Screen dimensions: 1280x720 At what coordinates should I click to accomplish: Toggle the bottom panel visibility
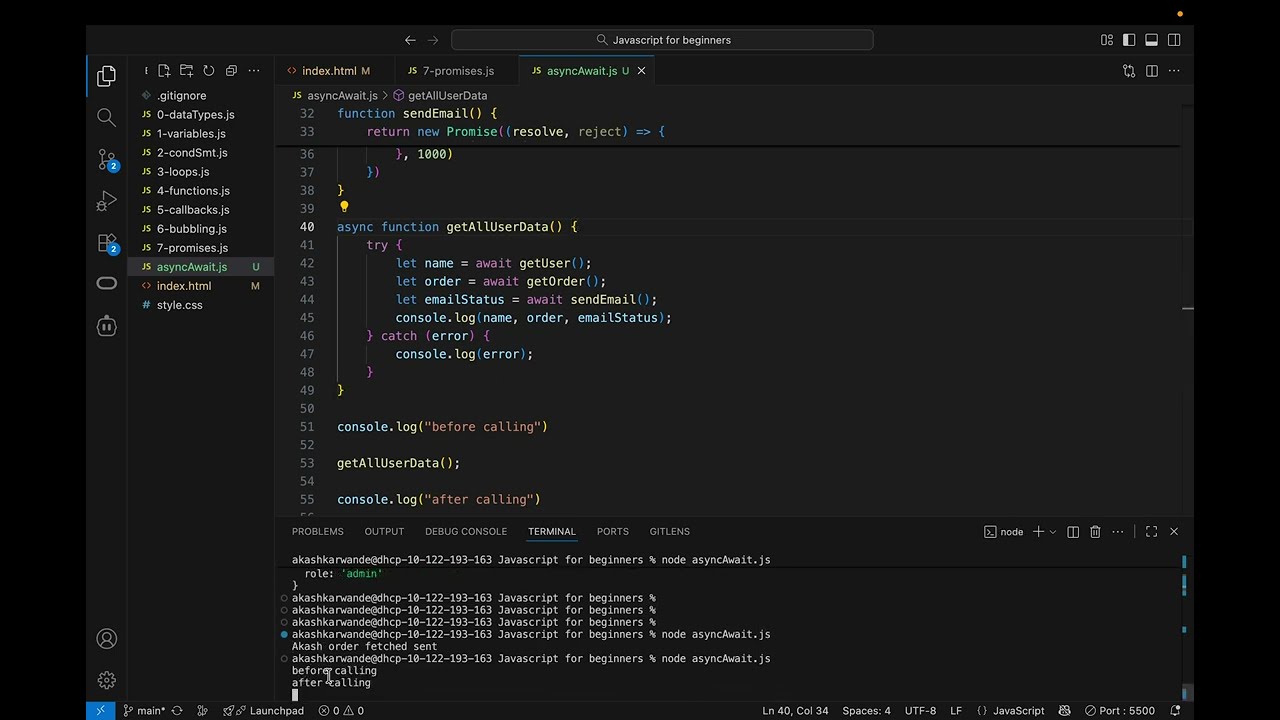coord(1151,40)
